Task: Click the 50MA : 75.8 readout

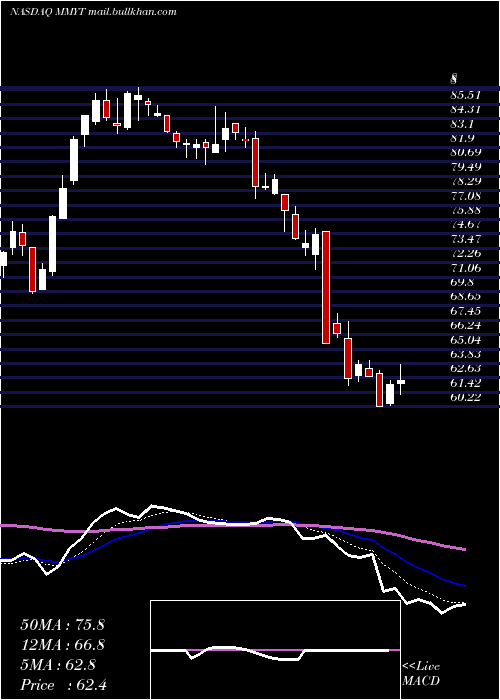Action: [x=62, y=625]
